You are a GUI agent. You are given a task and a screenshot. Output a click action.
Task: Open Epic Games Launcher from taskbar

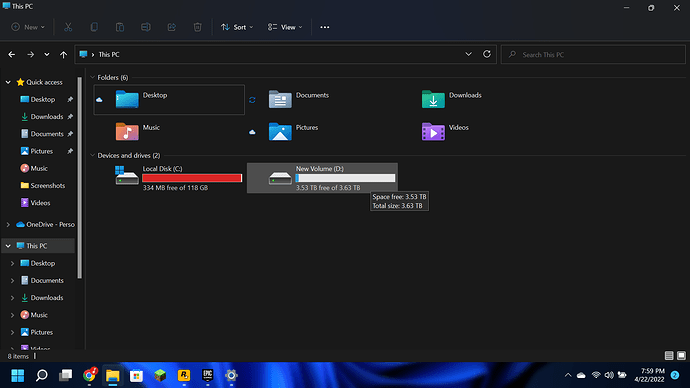[x=208, y=375]
